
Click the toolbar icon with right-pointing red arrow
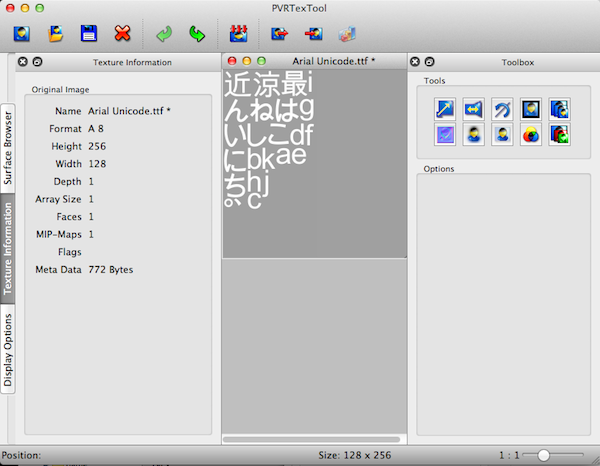coord(280,34)
